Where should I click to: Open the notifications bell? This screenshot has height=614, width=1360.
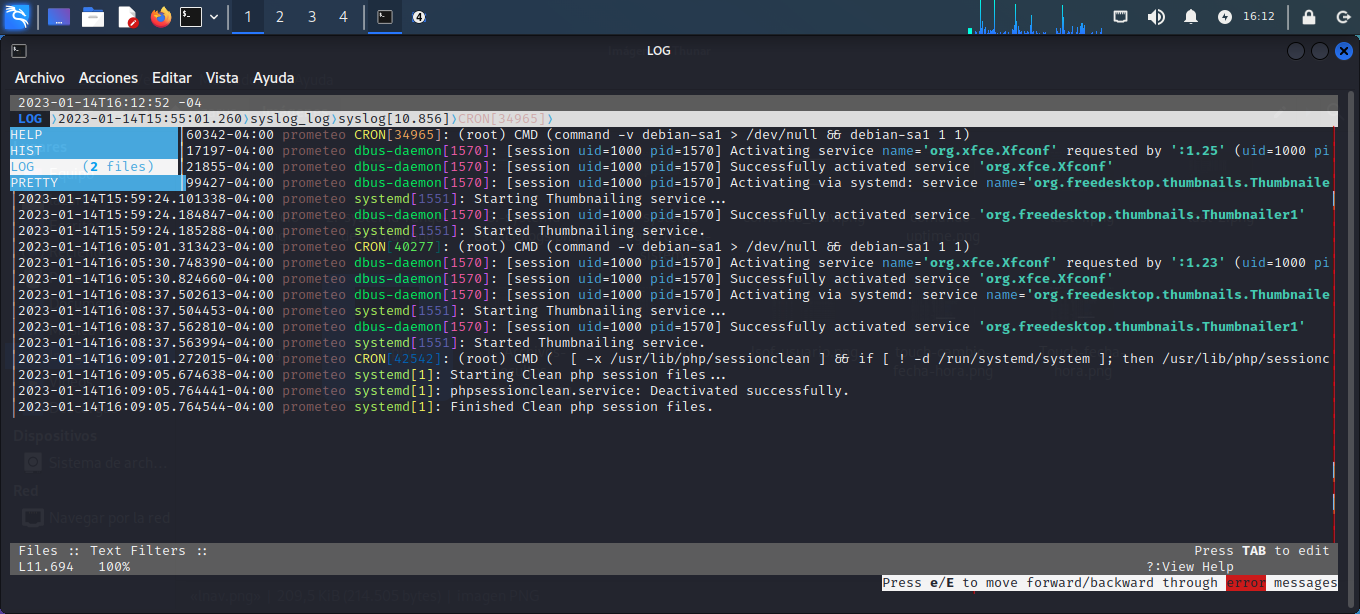1191,17
